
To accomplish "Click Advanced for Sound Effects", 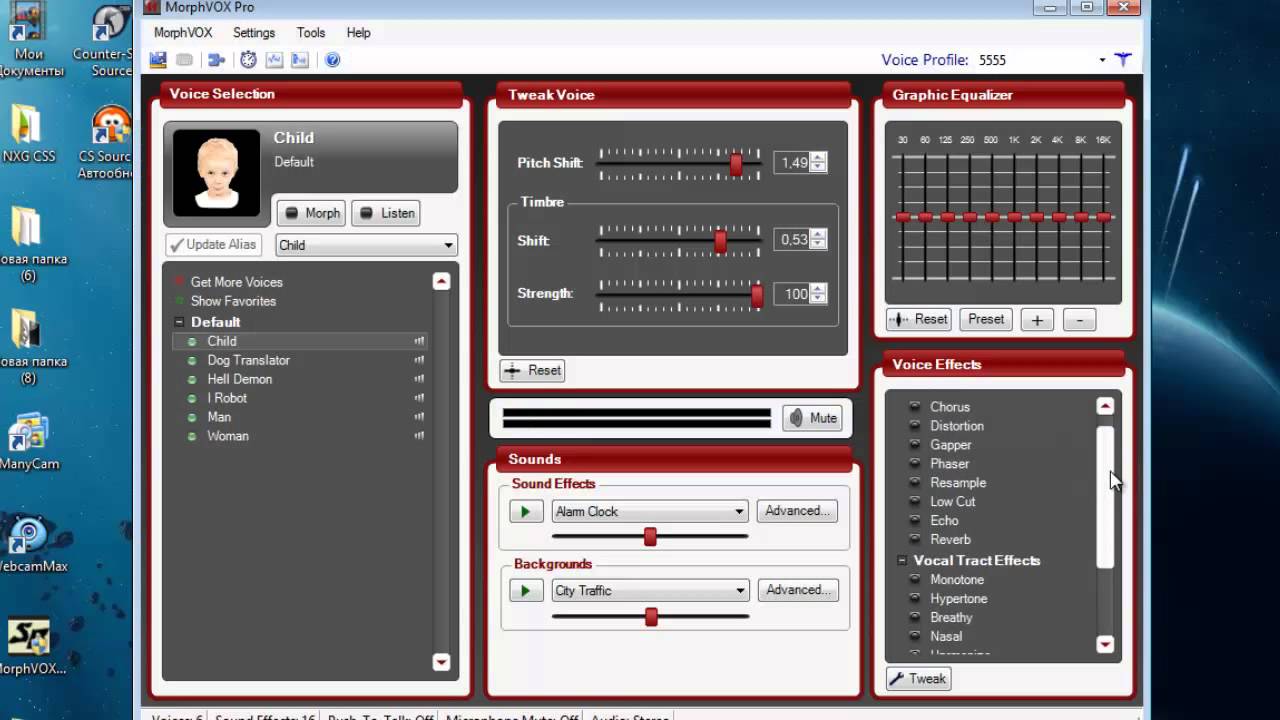I will (x=797, y=511).
